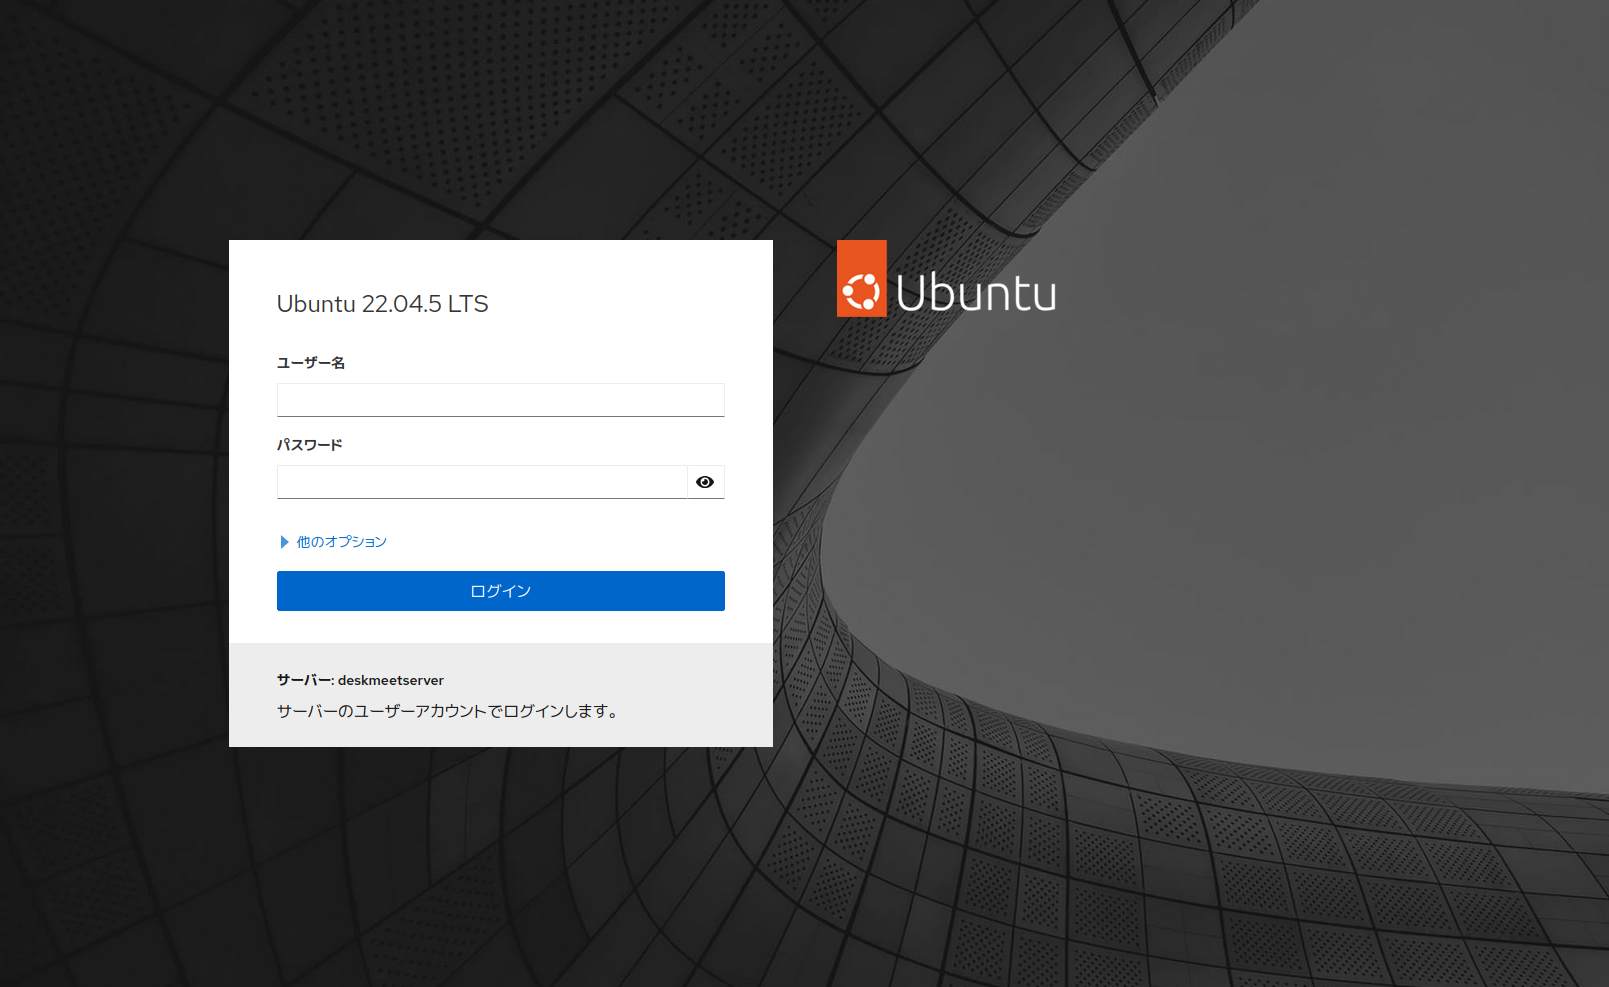Screen dimensions: 1609x987
Task: Click the deskmeetserver server name text
Action: pyautogui.click(x=391, y=680)
